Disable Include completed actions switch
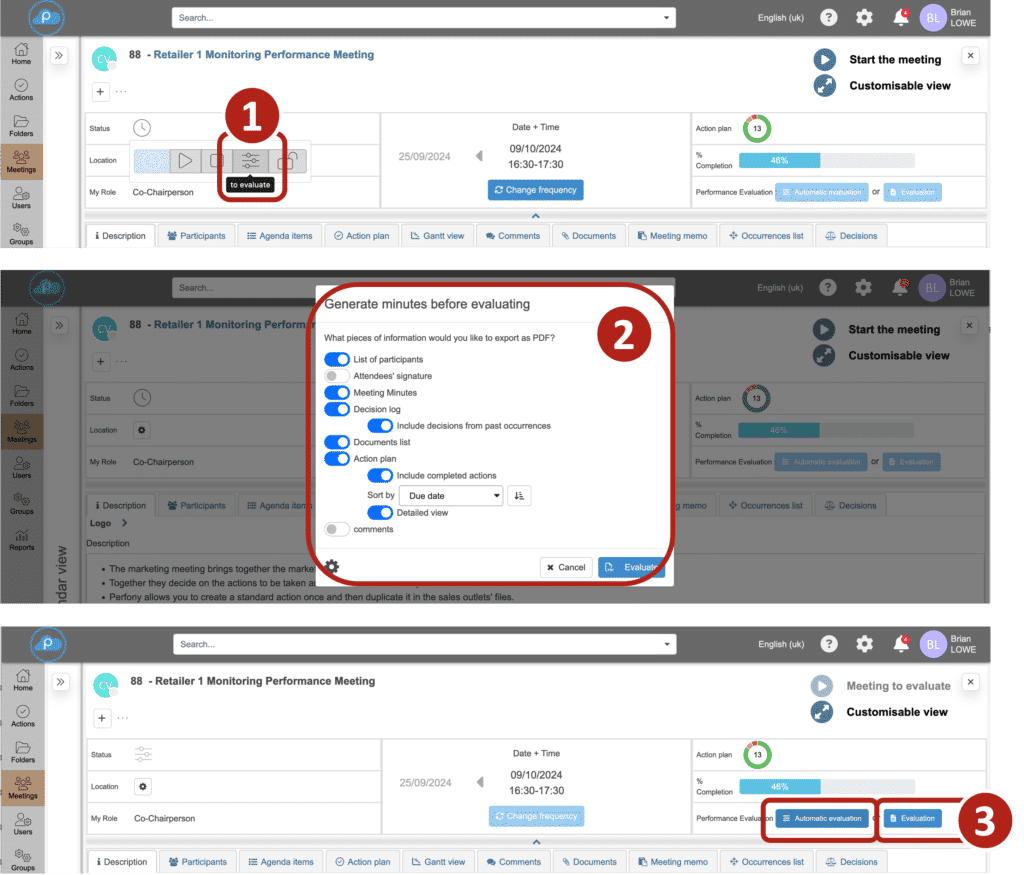Screen dimensions: 1024x875 [x=380, y=475]
